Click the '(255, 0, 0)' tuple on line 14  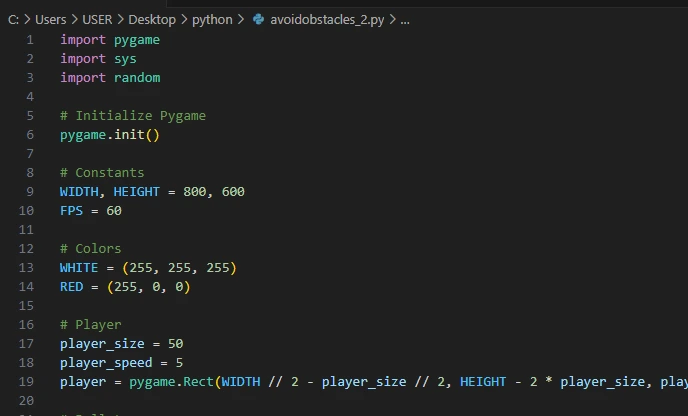point(149,287)
